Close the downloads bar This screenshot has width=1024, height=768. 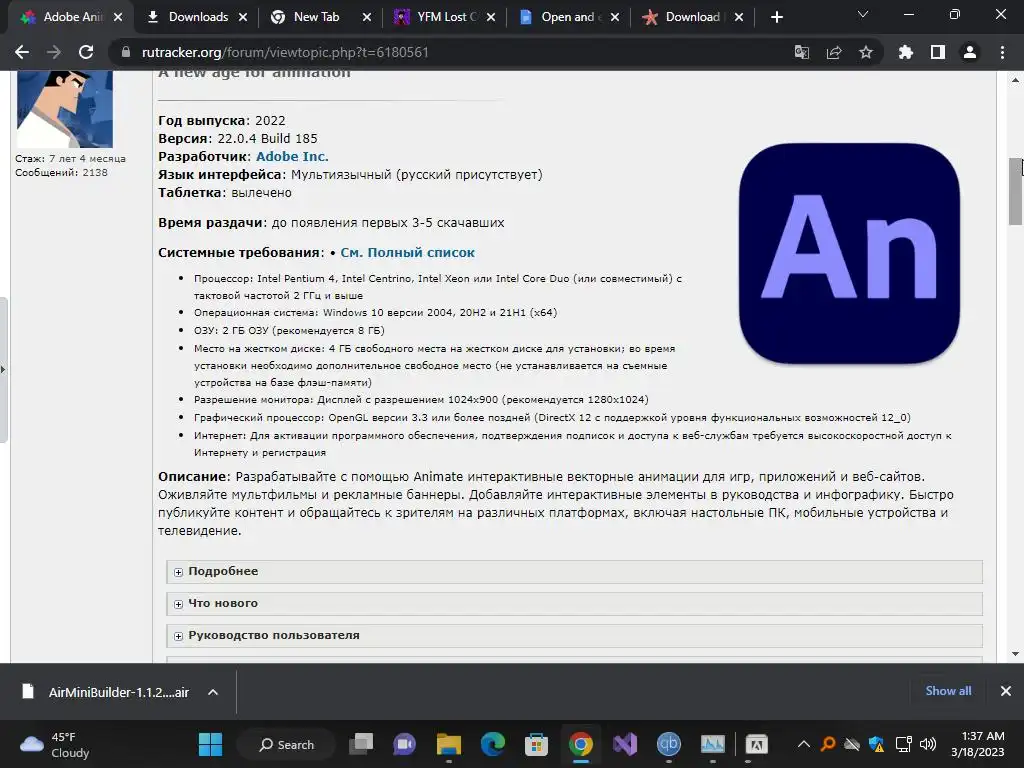pos(1006,691)
